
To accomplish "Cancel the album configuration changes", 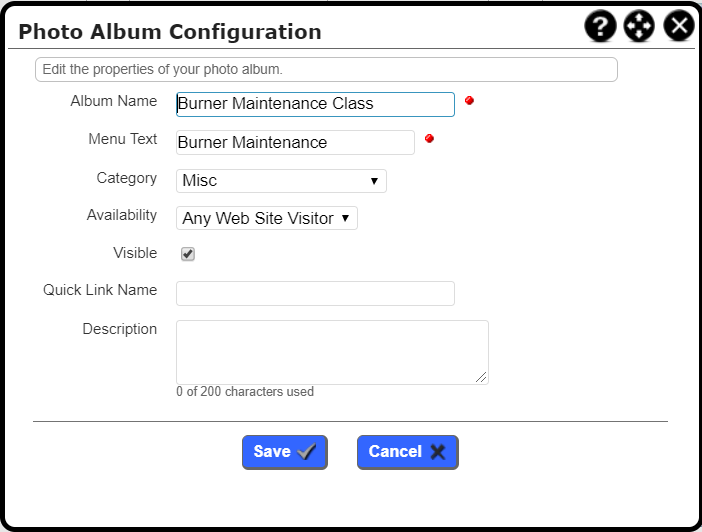I will tap(408, 452).
